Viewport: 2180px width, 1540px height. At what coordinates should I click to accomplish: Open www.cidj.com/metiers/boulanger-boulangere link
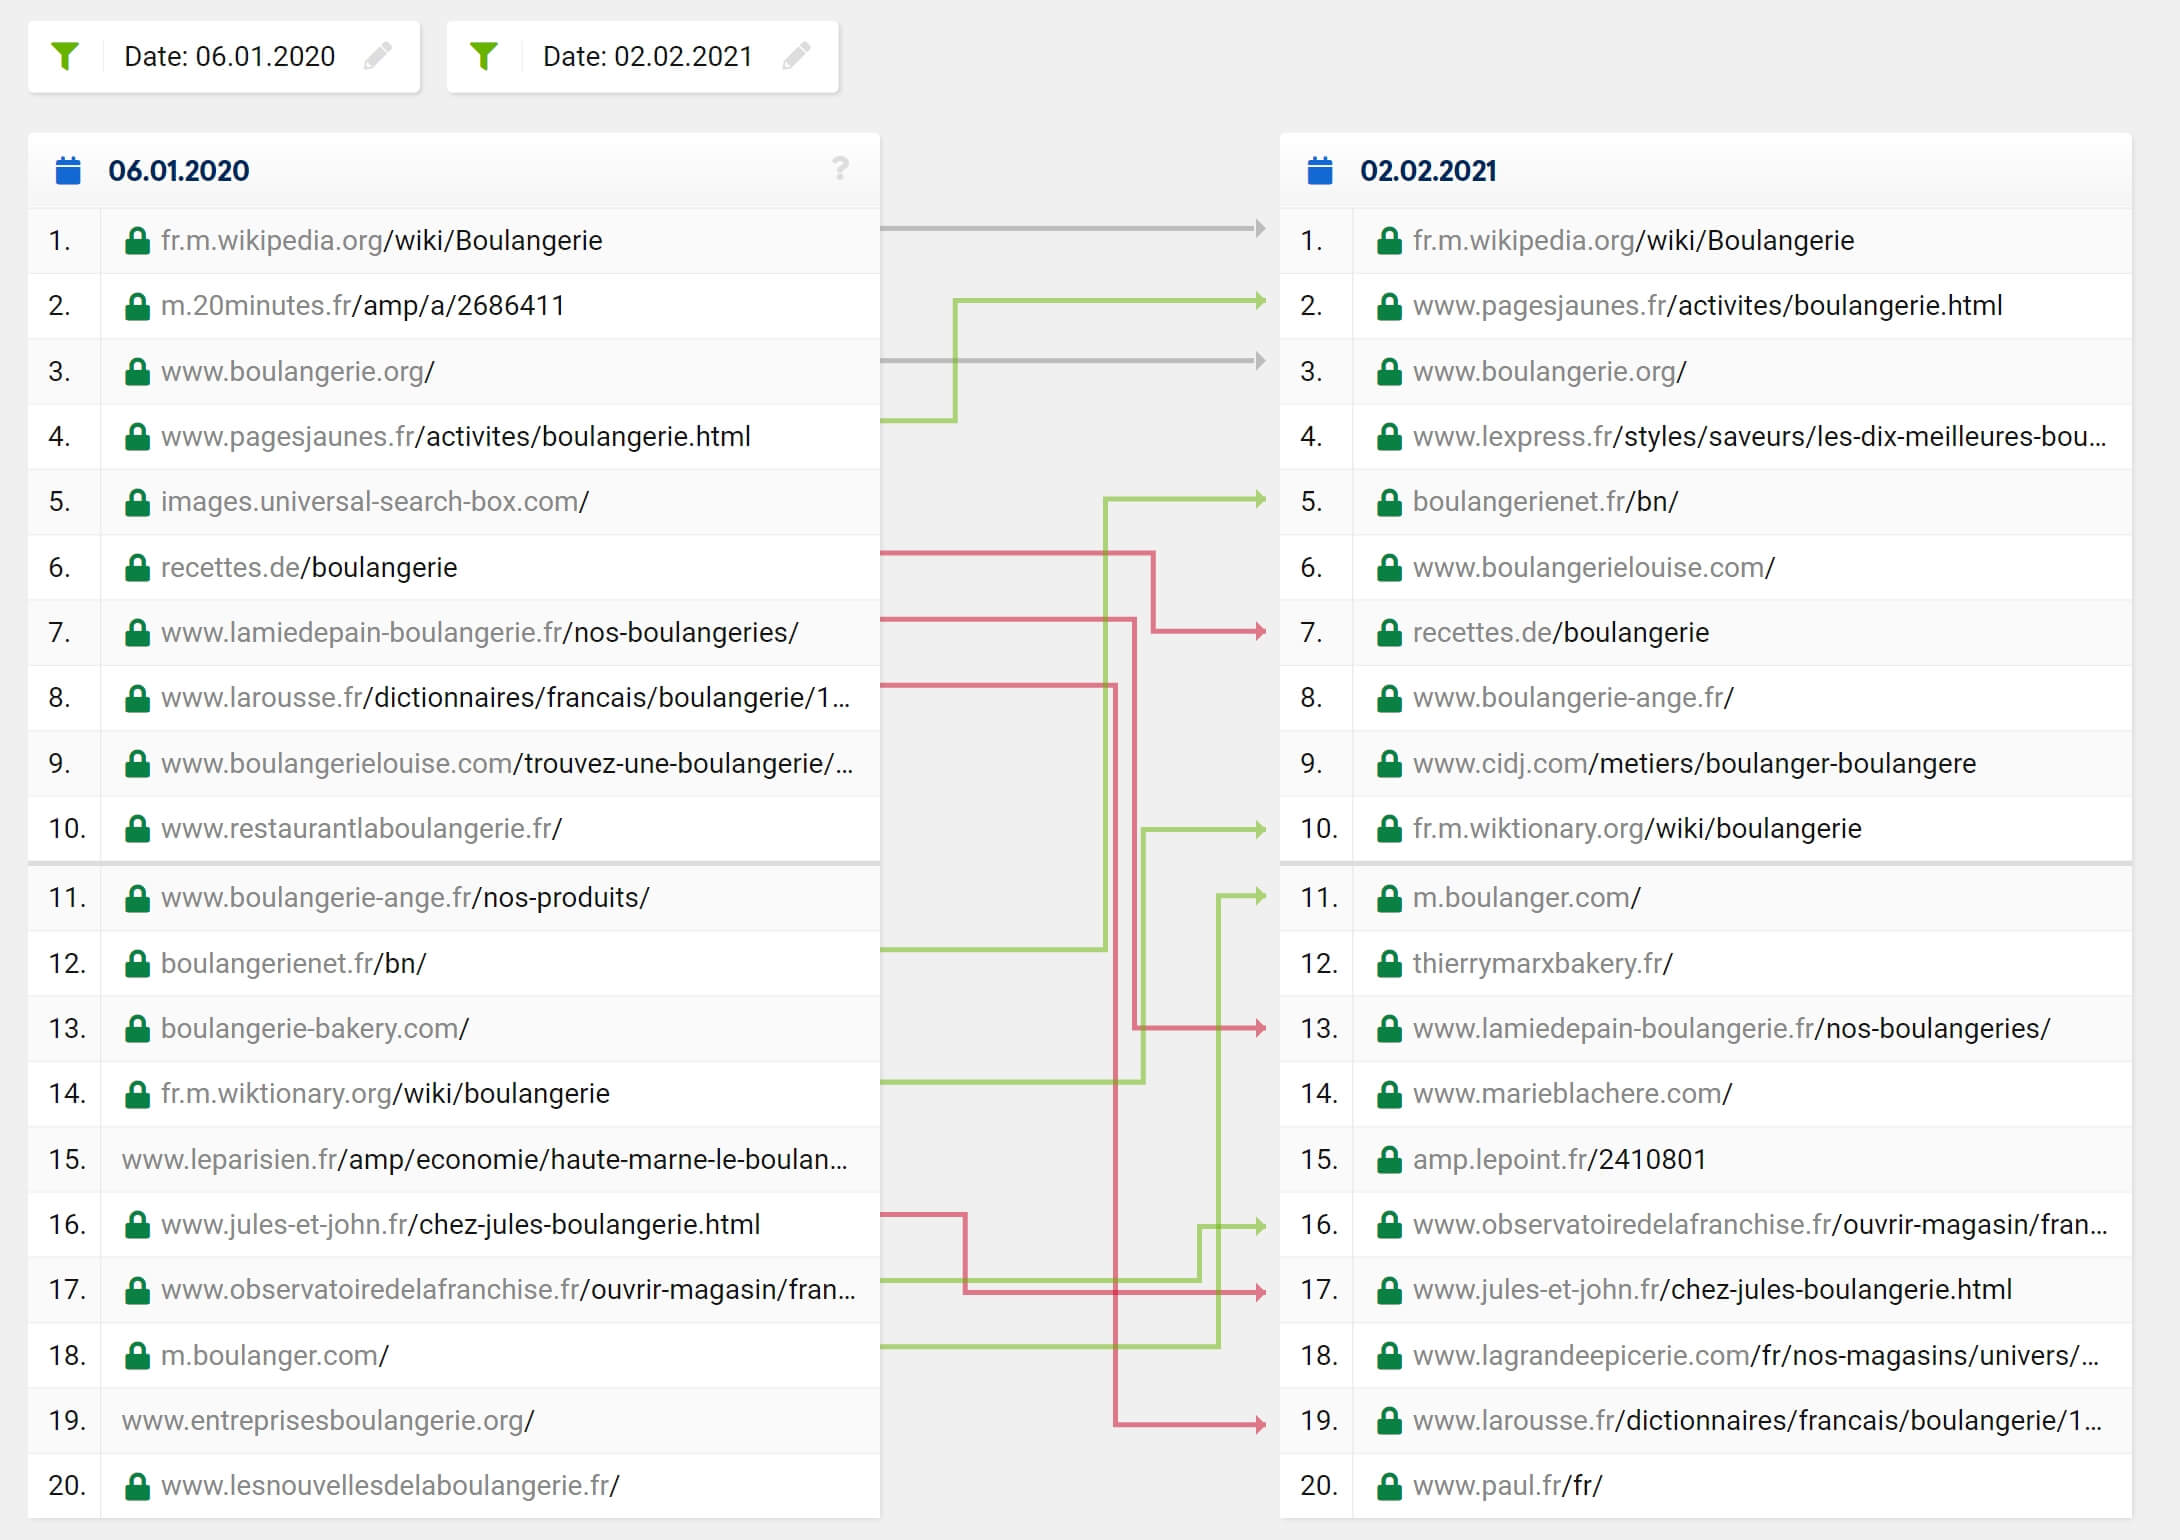click(1694, 764)
